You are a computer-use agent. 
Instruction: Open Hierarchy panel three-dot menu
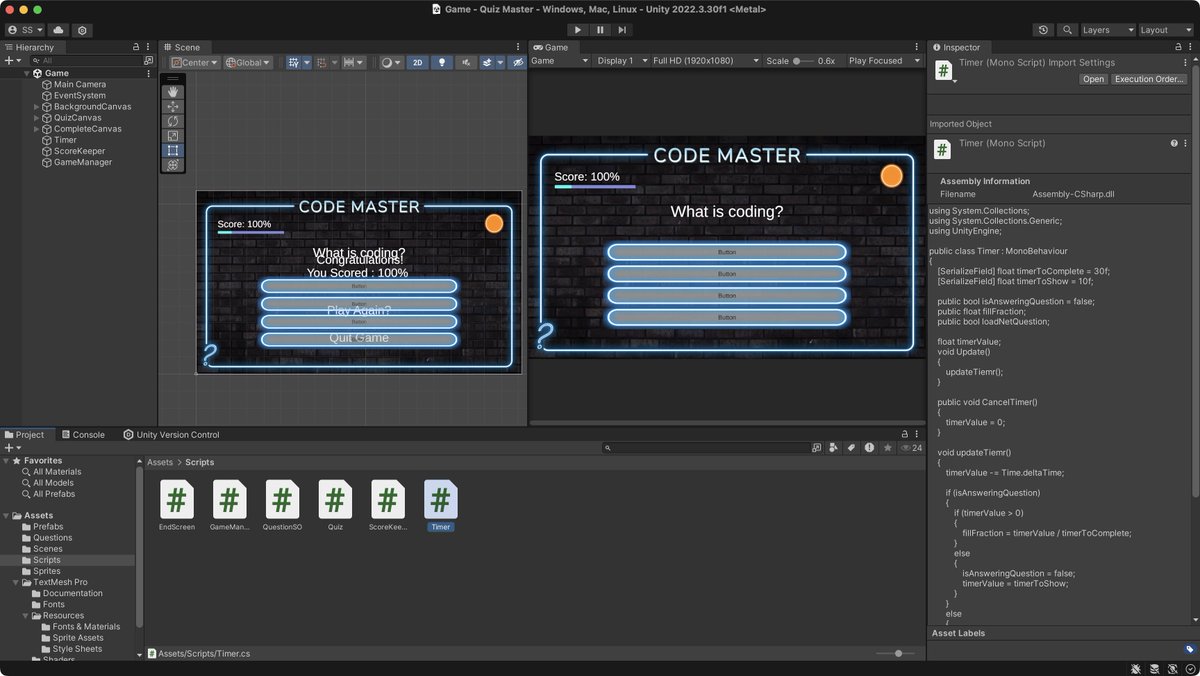click(x=150, y=47)
